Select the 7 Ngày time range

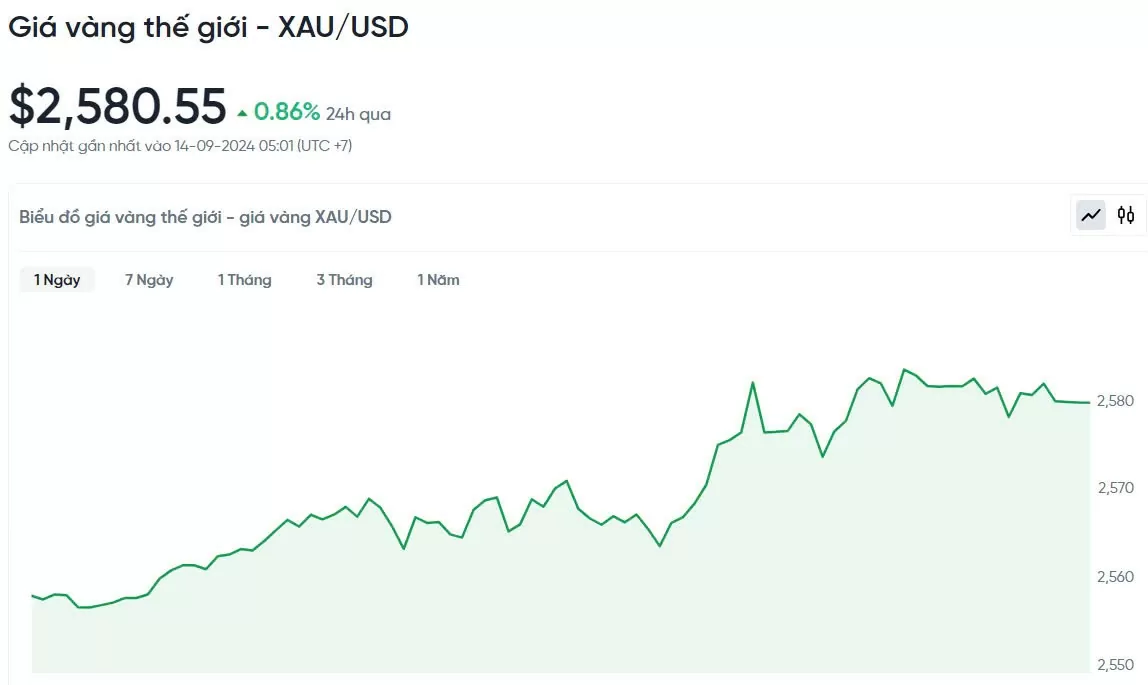pyautogui.click(x=149, y=280)
